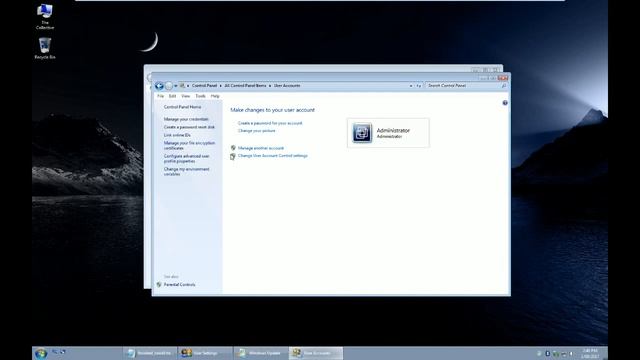Open Configure advanced user profile properties
Screen dimensions: 640x360
click(187, 159)
